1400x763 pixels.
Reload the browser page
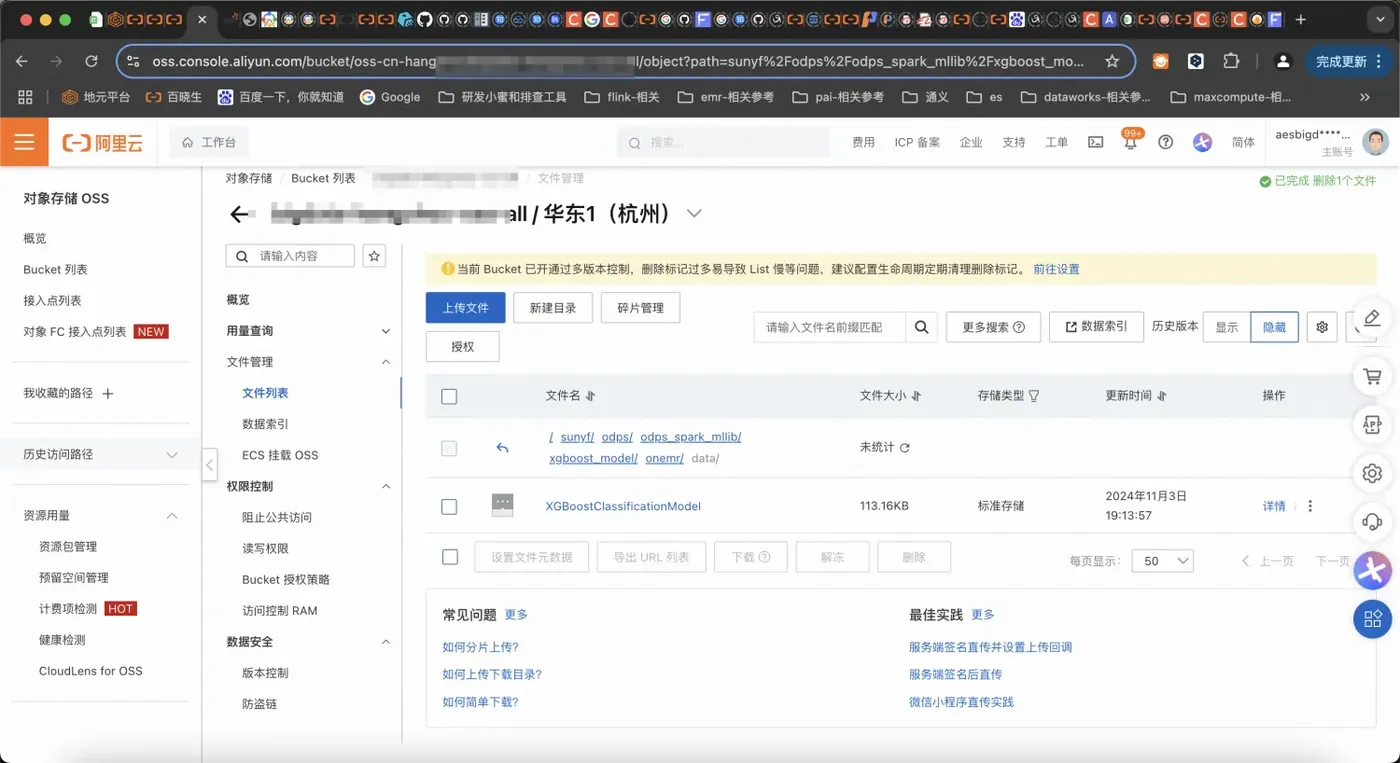click(91, 61)
